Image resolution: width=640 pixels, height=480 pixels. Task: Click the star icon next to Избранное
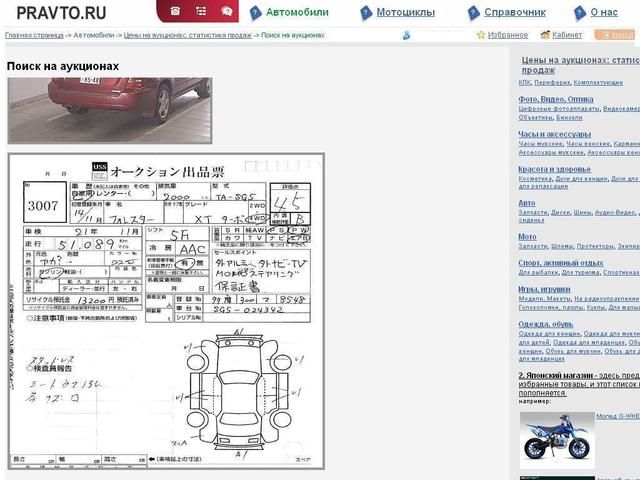pos(481,35)
